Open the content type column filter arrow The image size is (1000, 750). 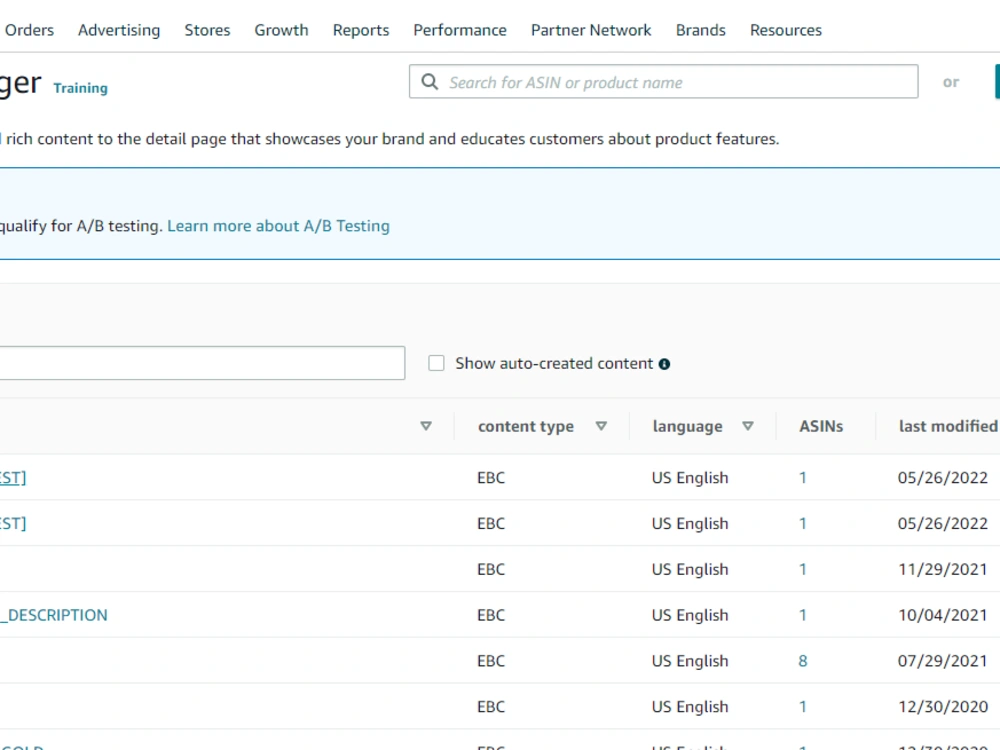[601, 426]
